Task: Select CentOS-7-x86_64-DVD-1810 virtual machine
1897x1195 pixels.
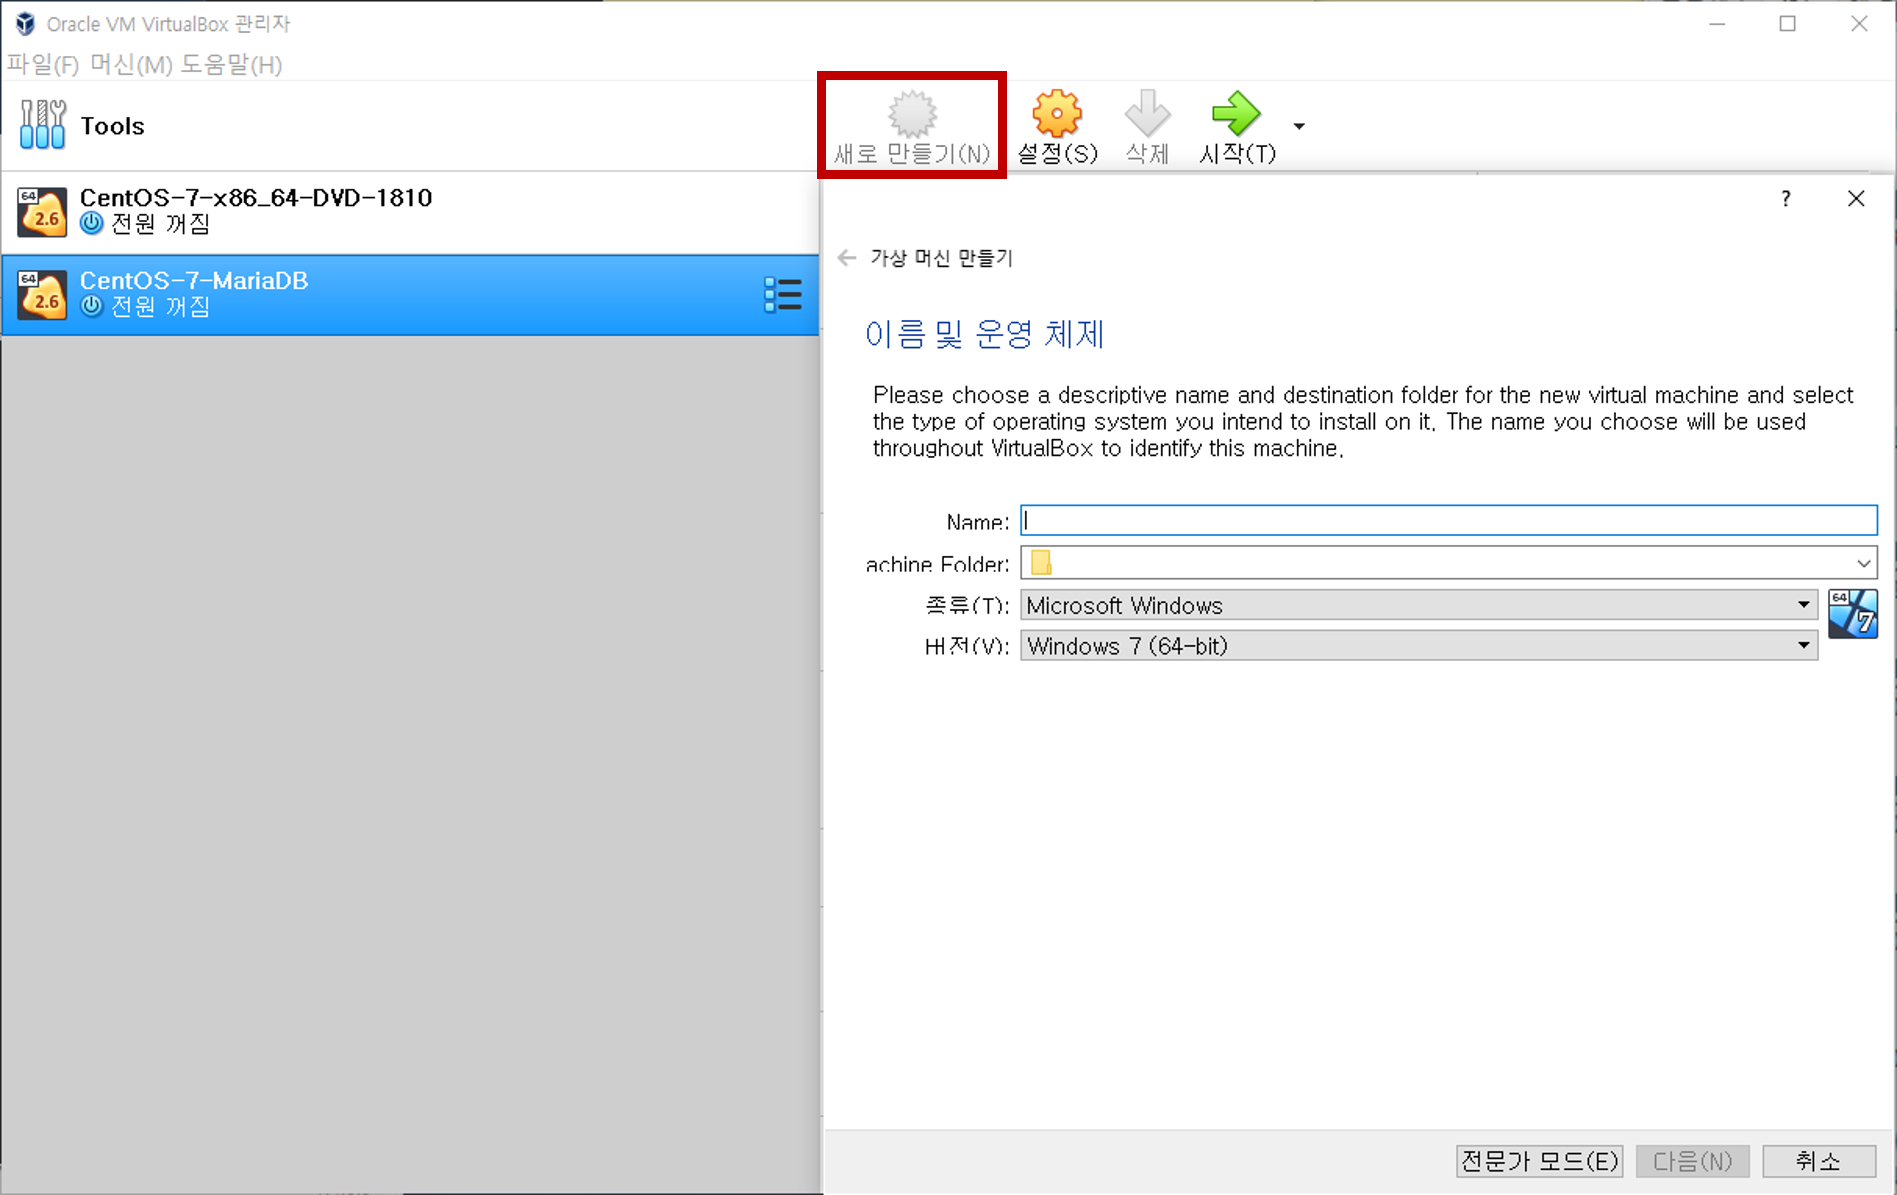Action: click(x=409, y=212)
